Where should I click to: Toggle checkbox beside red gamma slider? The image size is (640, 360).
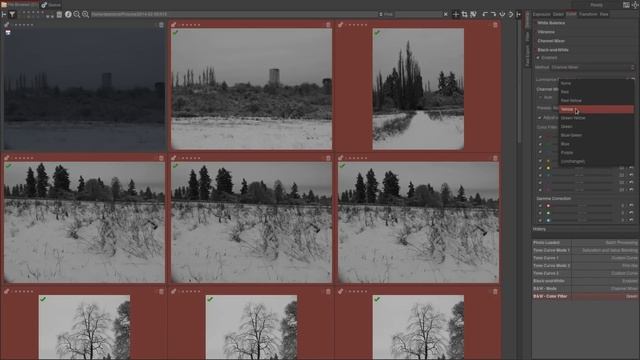click(540, 206)
